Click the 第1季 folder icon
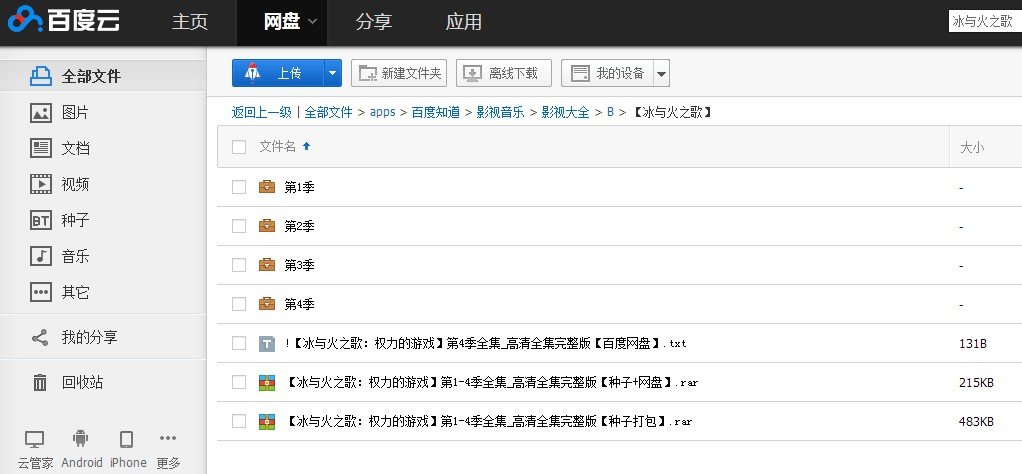Viewport: 1022px width, 474px height. [267, 187]
